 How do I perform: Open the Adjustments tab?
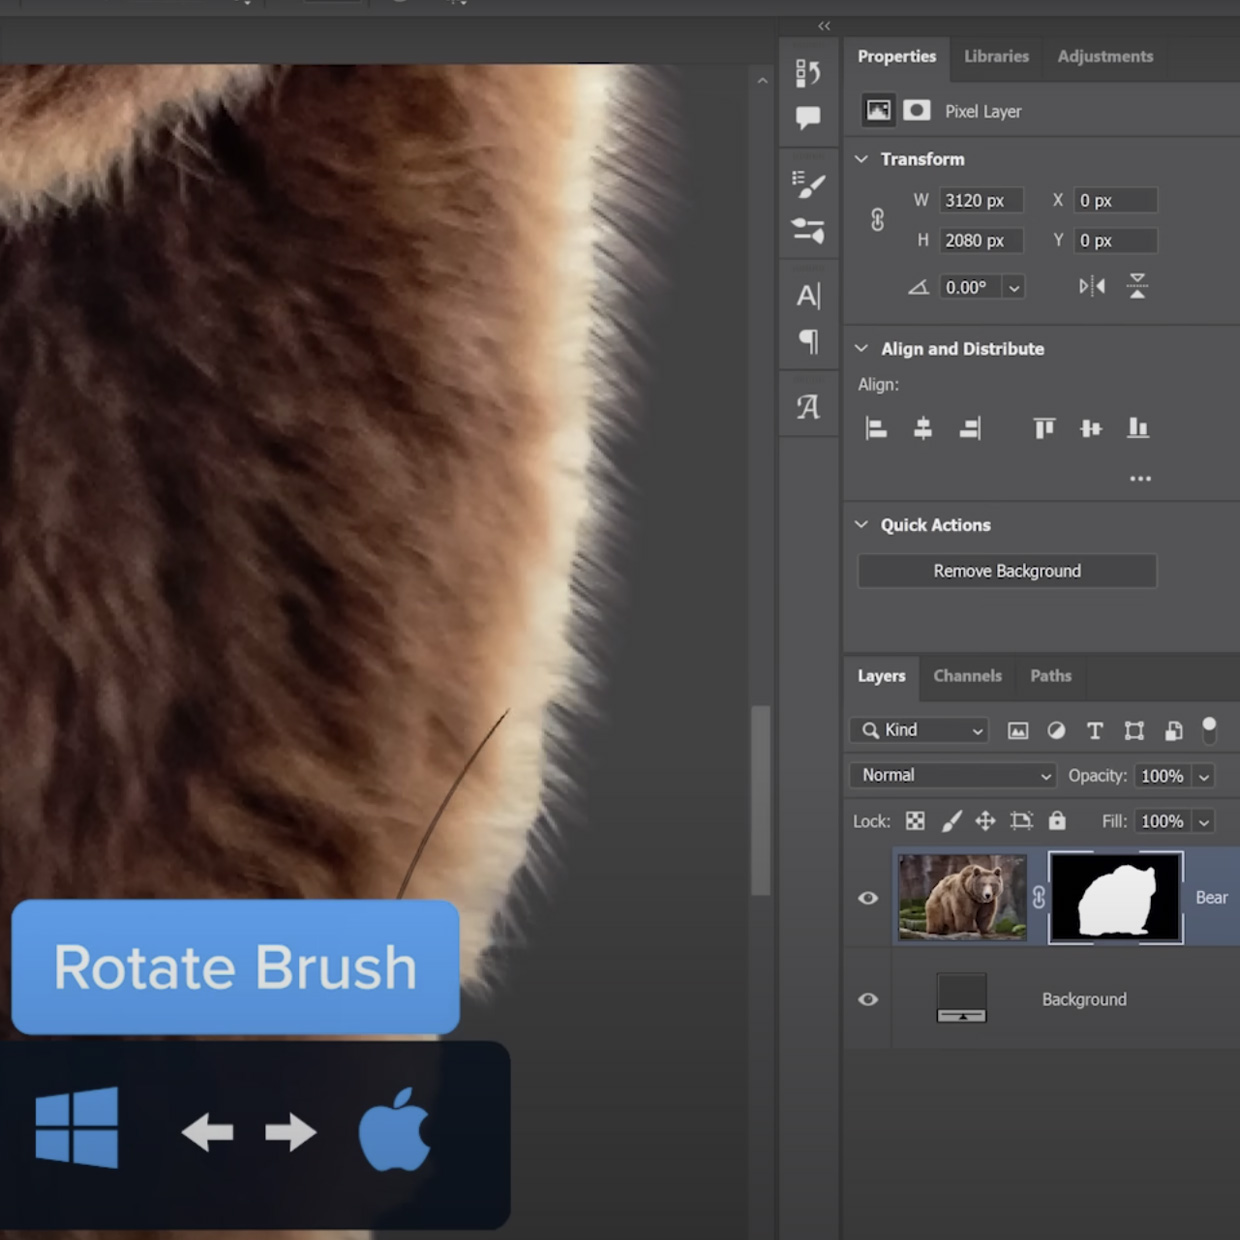coord(1104,57)
